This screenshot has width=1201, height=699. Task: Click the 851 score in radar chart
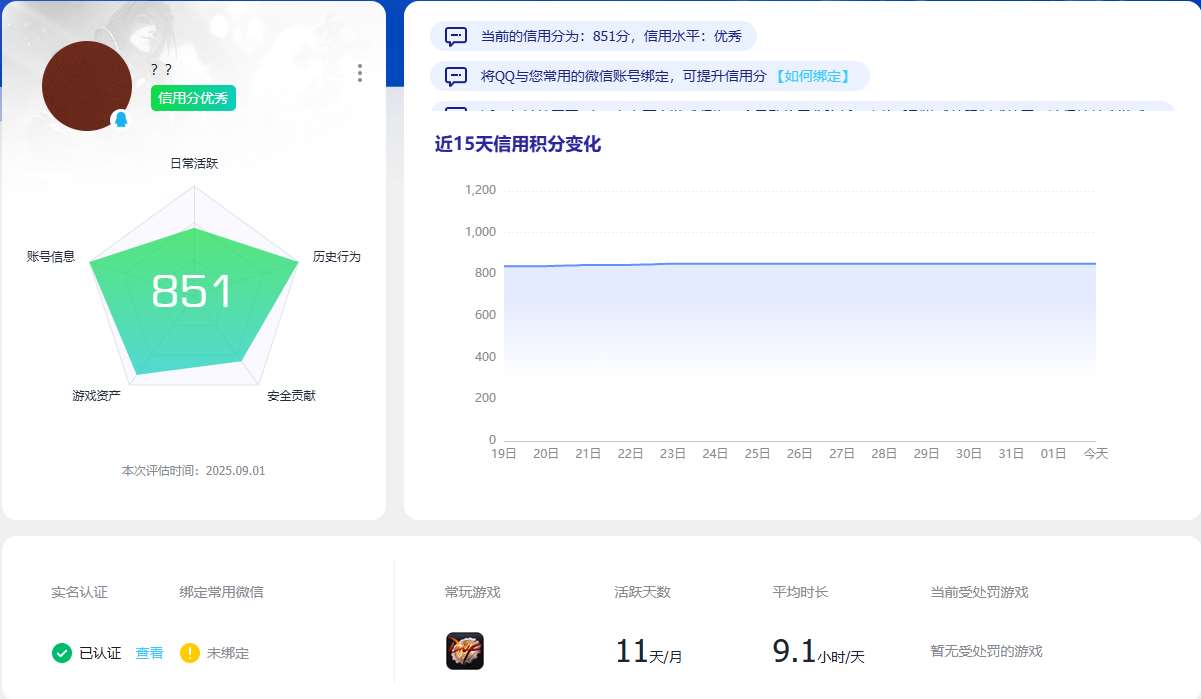(x=192, y=292)
